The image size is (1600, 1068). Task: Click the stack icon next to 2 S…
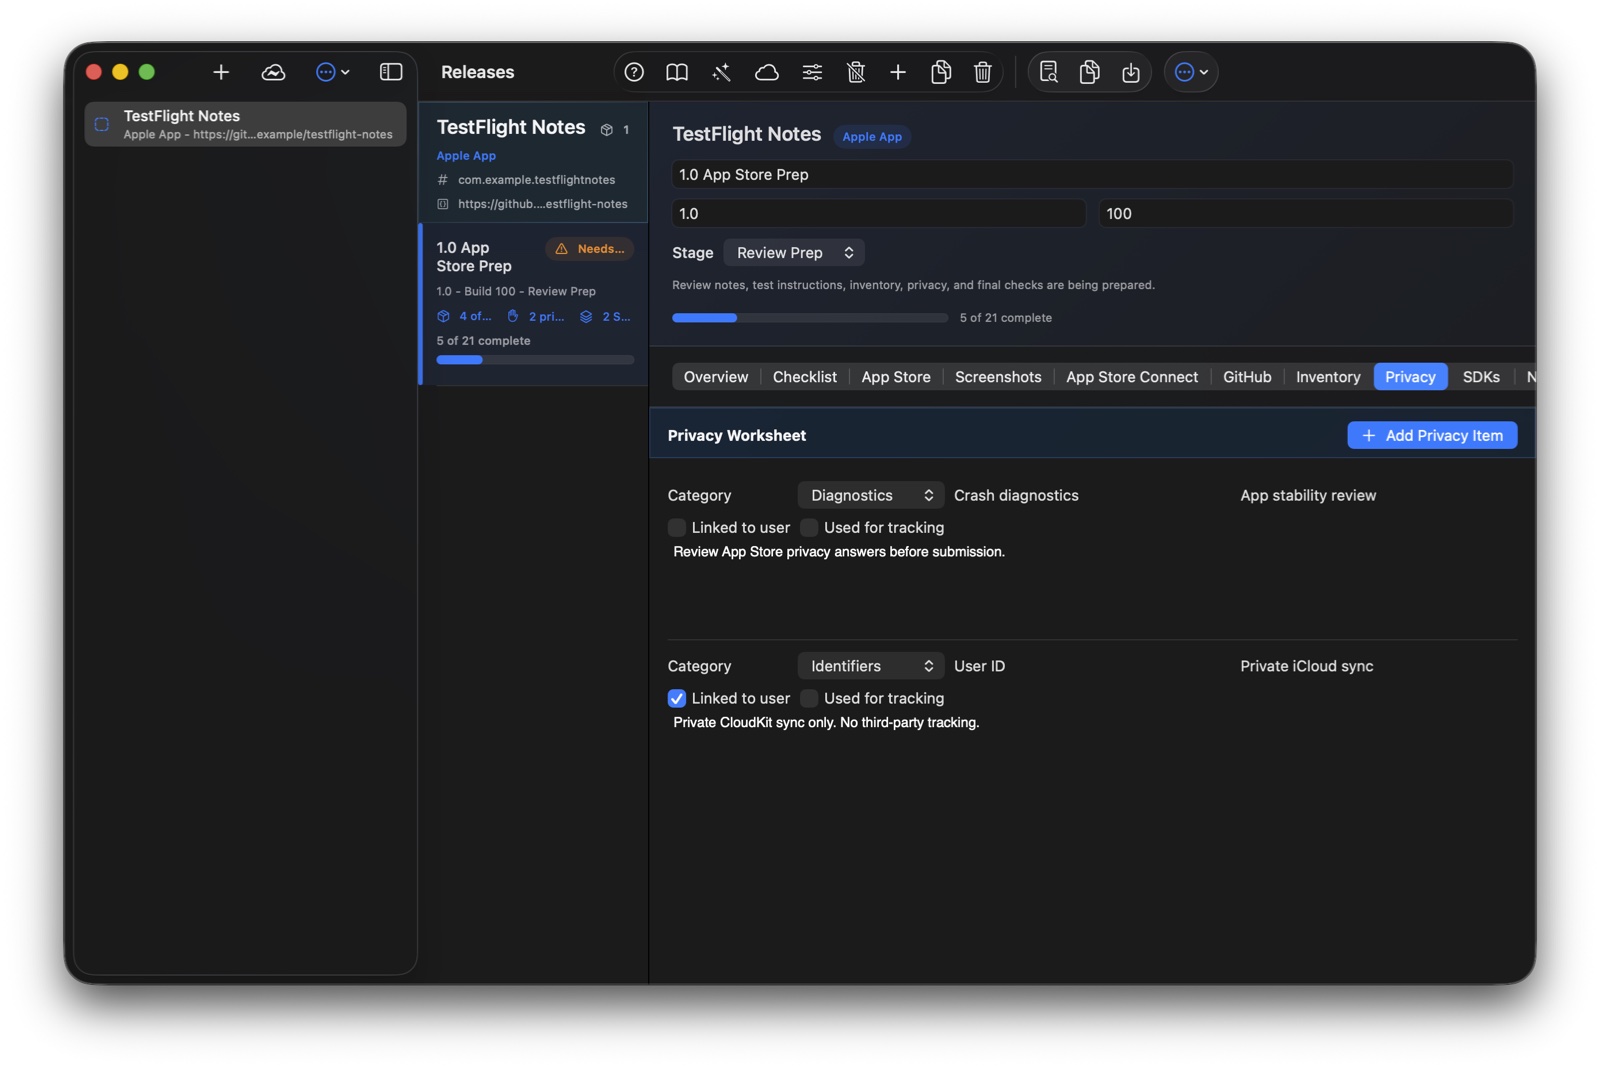[x=586, y=316]
